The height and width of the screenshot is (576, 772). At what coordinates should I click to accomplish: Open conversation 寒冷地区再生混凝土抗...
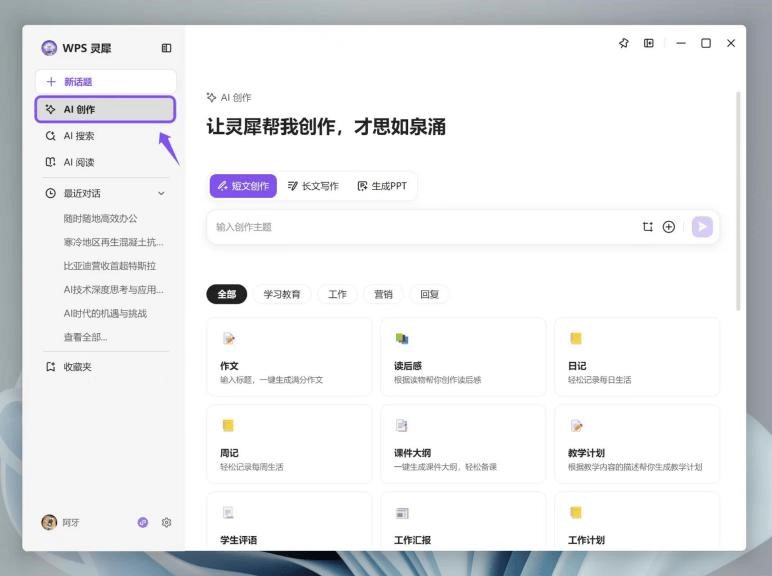[x=113, y=242]
